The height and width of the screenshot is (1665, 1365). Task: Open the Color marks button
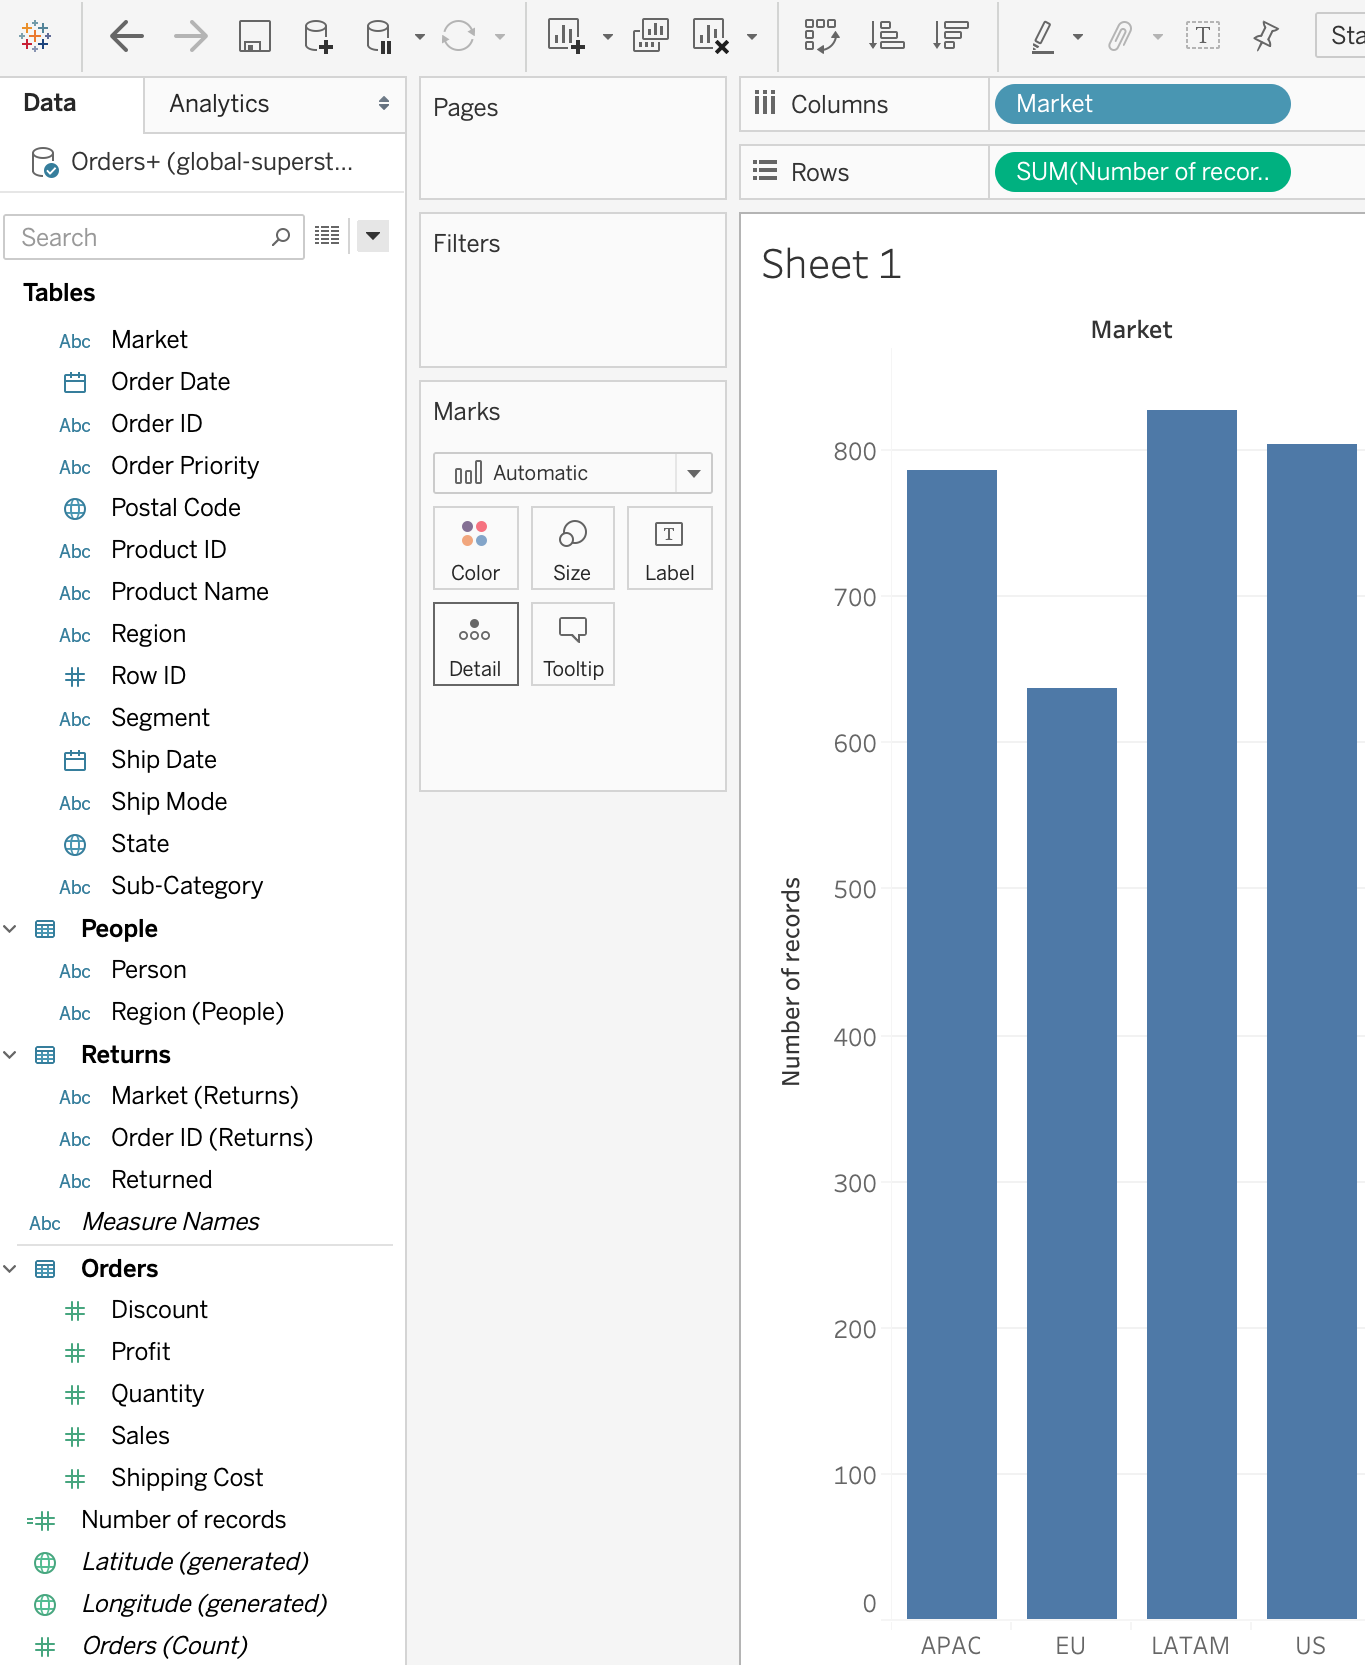[475, 548]
